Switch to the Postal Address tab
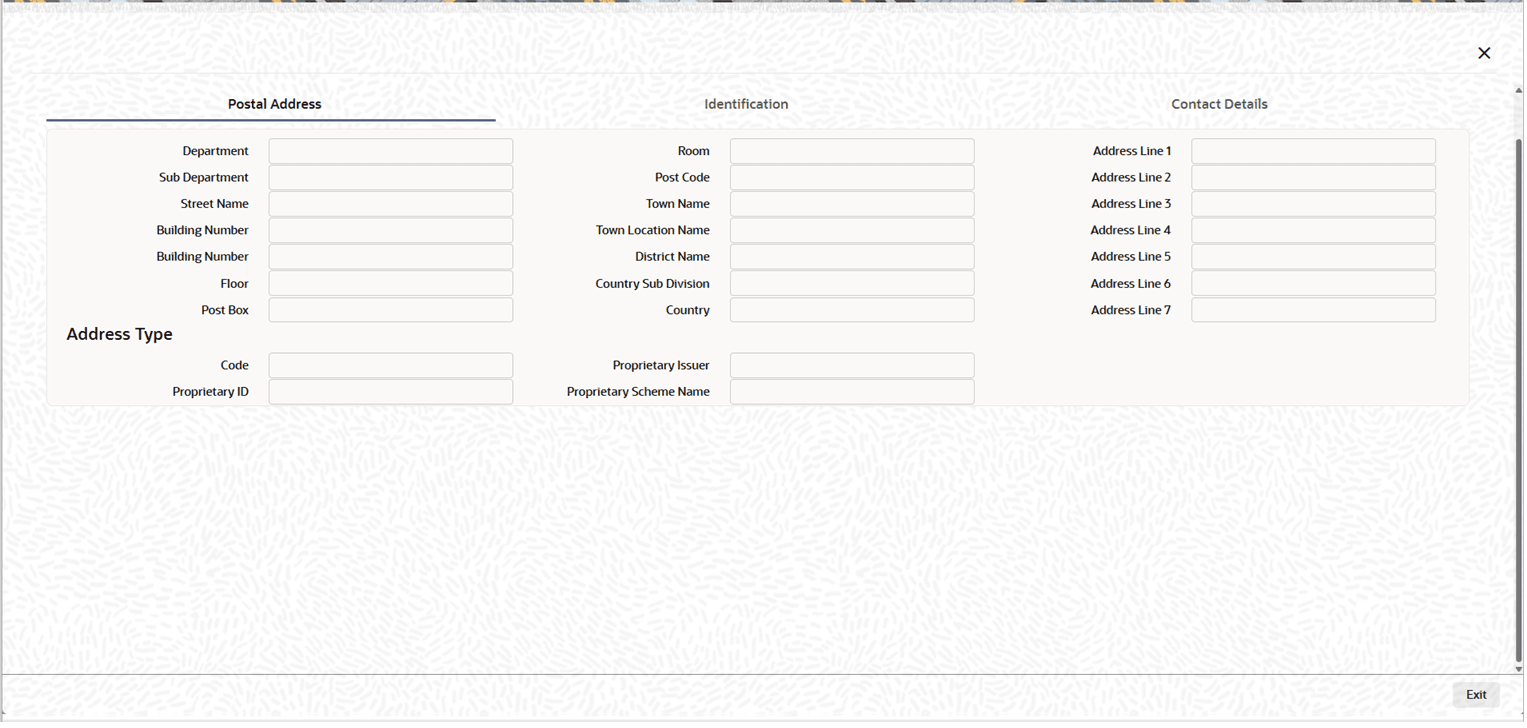 [x=274, y=104]
